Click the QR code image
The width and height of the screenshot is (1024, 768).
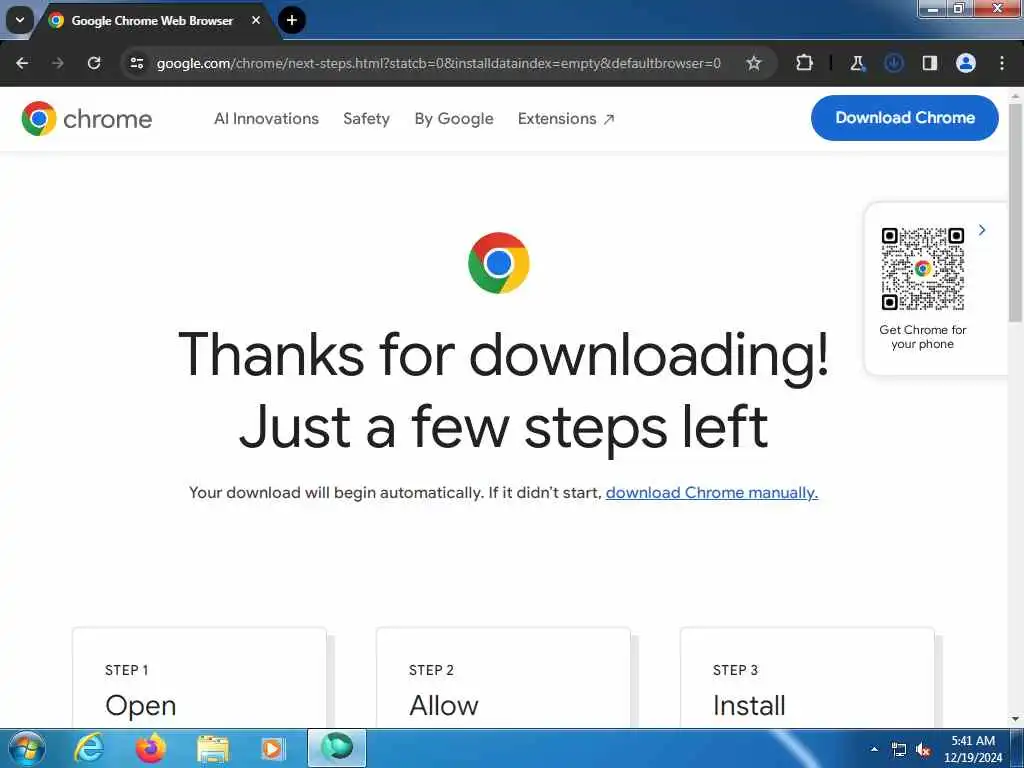tap(922, 268)
